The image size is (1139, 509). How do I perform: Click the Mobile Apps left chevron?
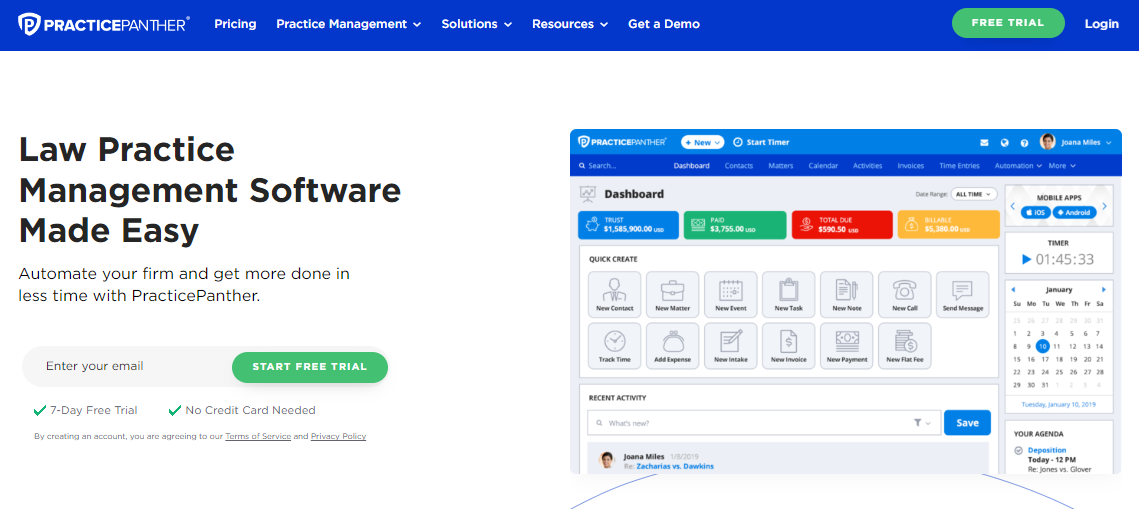pyautogui.click(x=1013, y=207)
